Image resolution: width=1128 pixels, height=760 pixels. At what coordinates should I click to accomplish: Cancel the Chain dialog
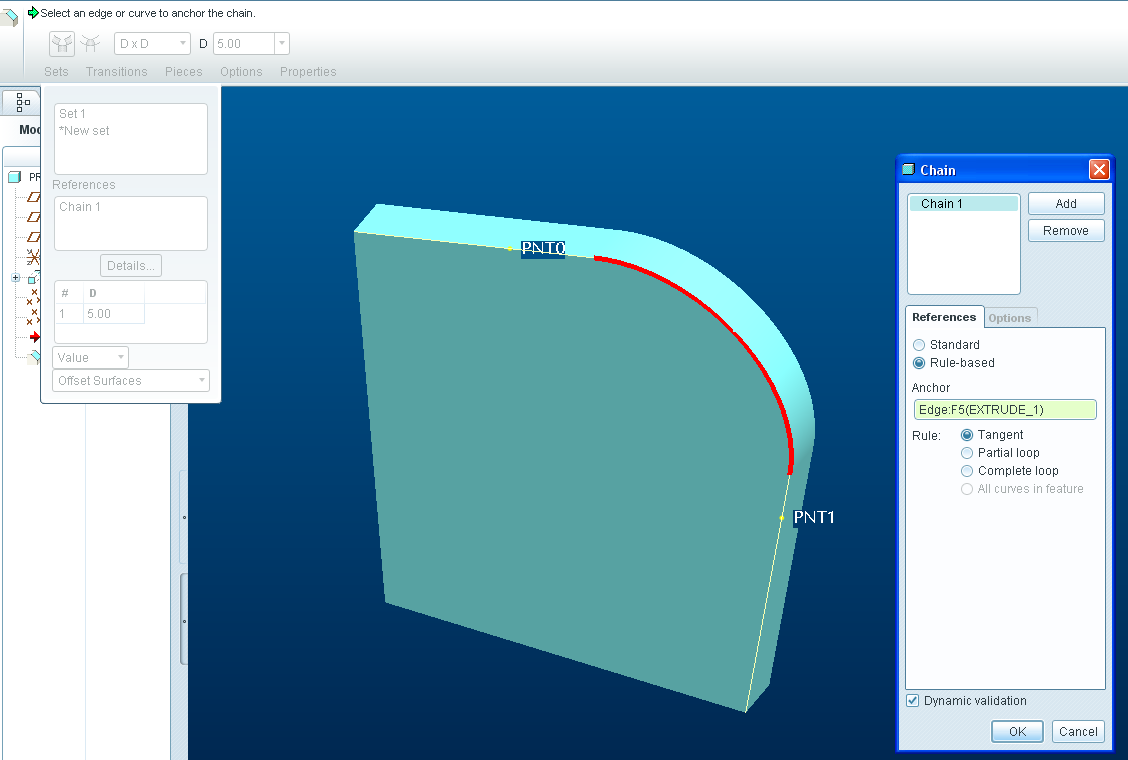tap(1078, 731)
